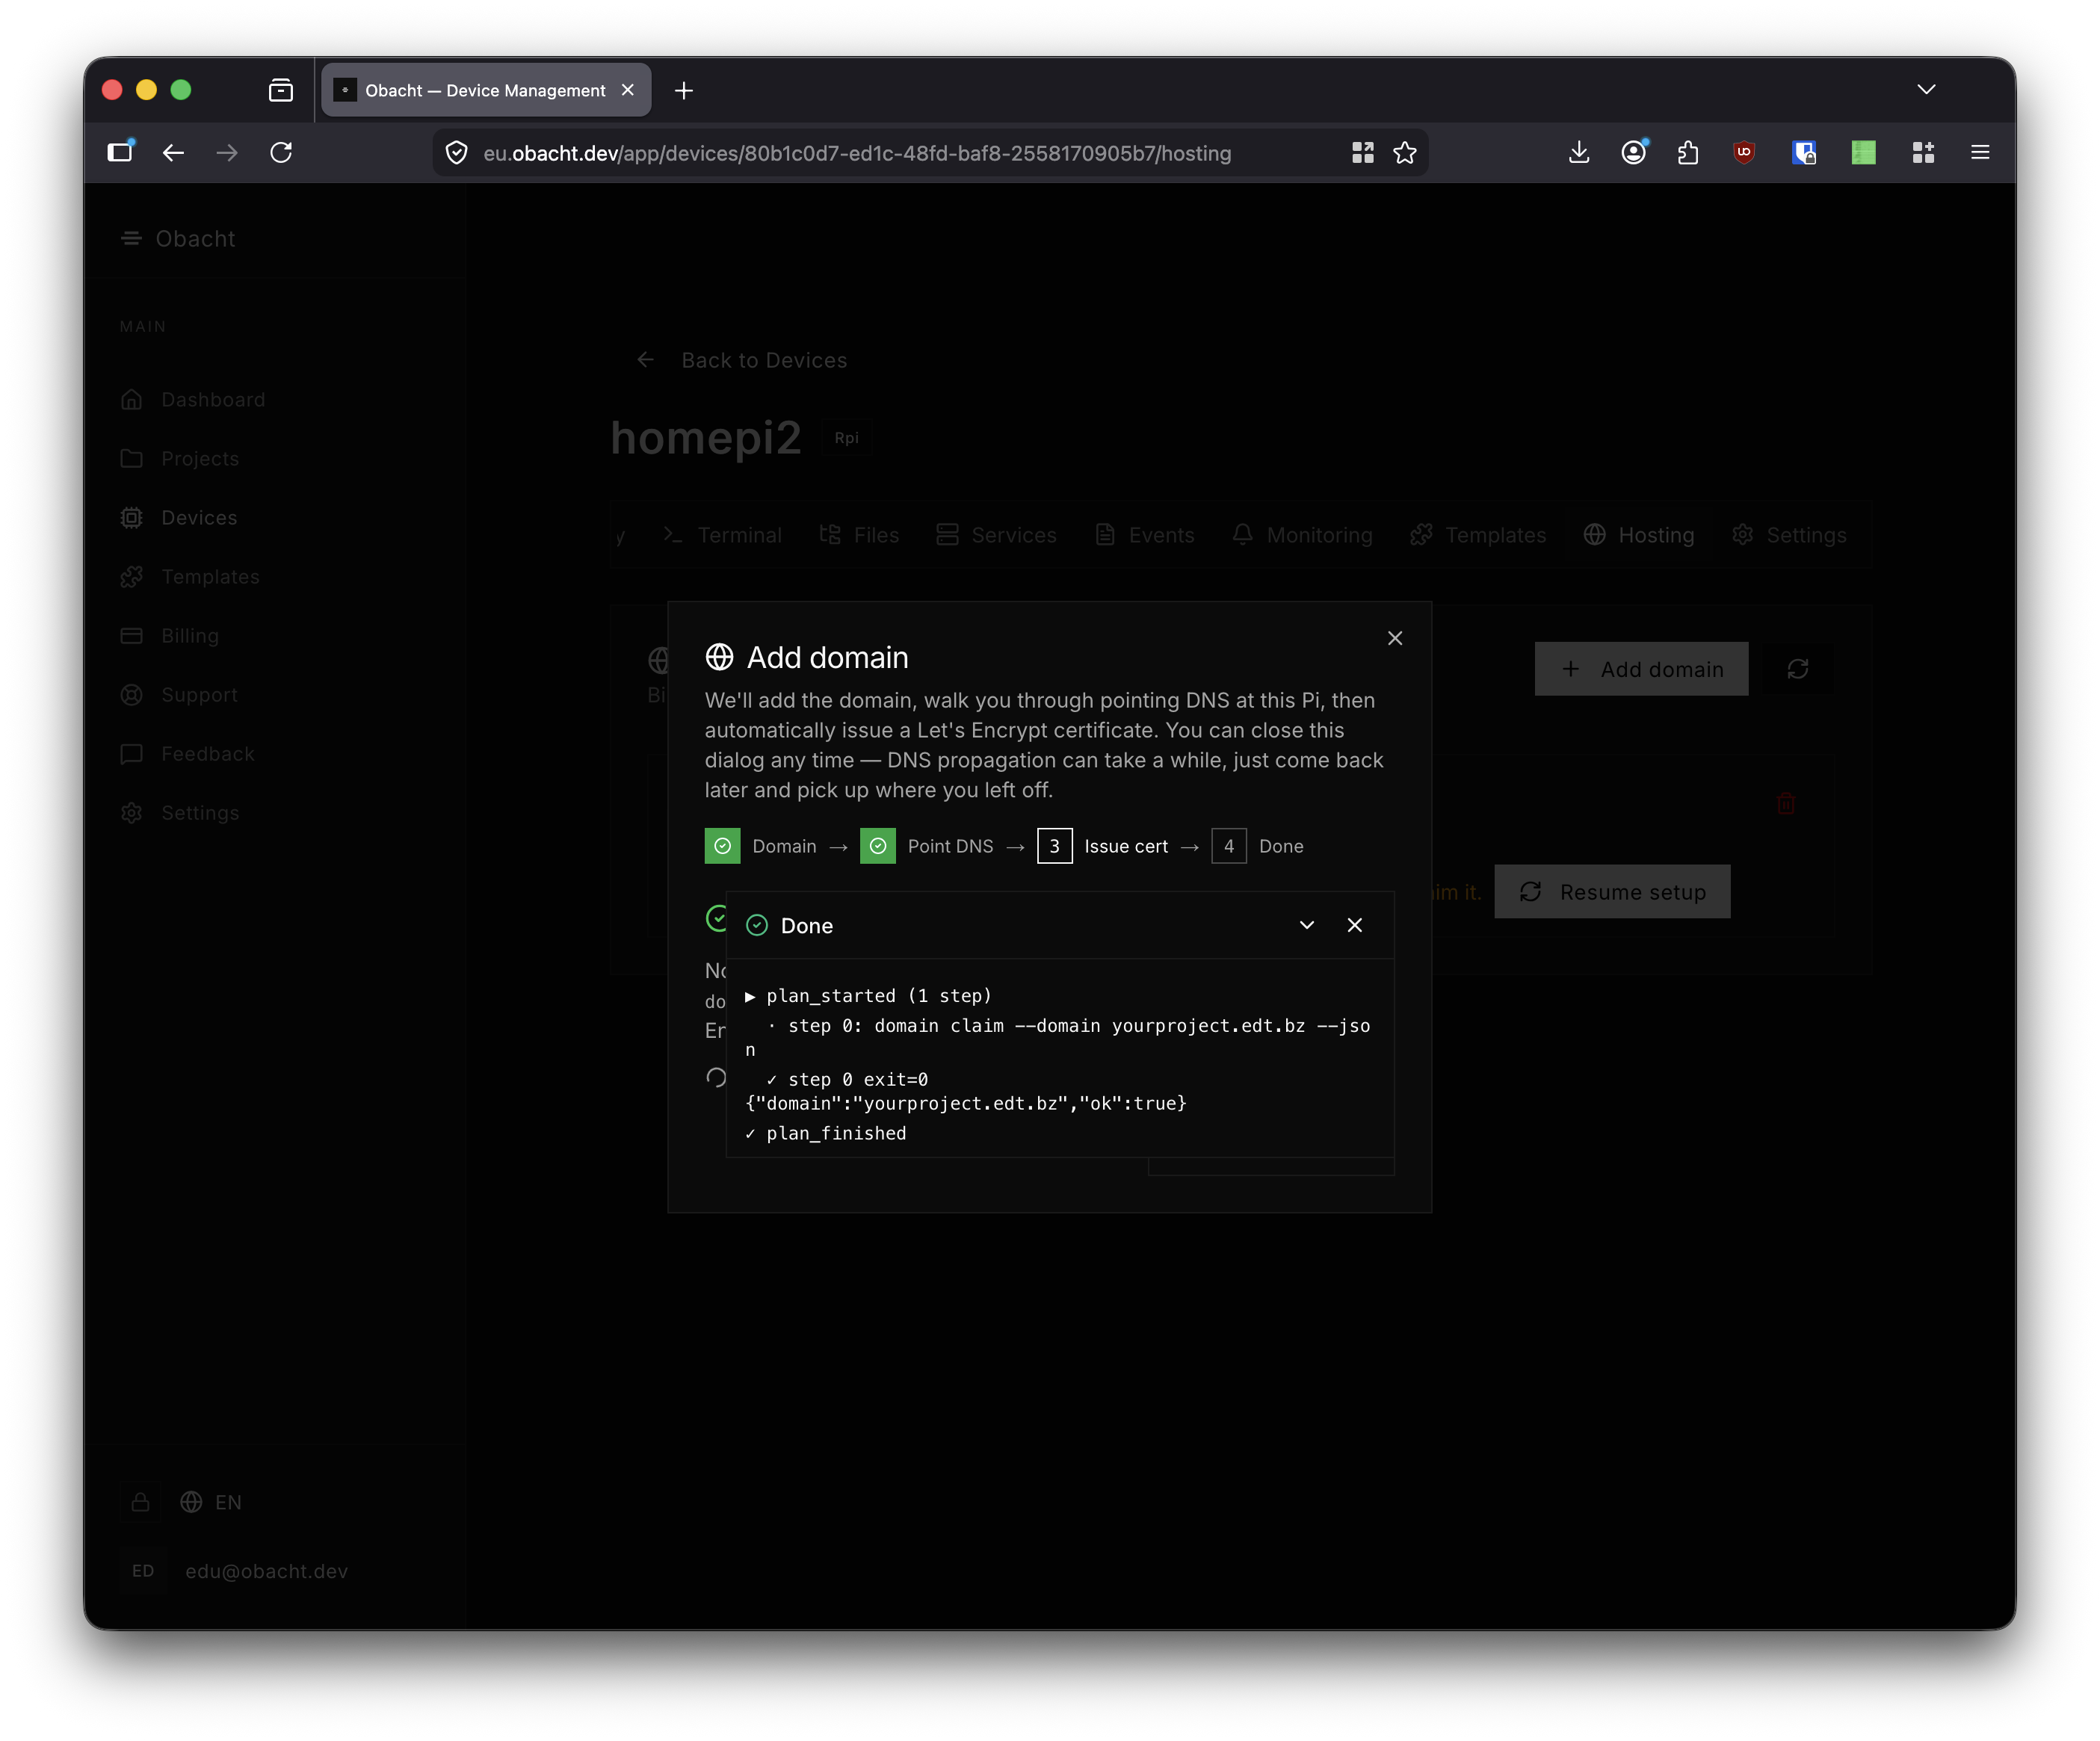The height and width of the screenshot is (1741, 2100).
Task: Click the Rpi badge next to homepi2
Action: click(846, 438)
